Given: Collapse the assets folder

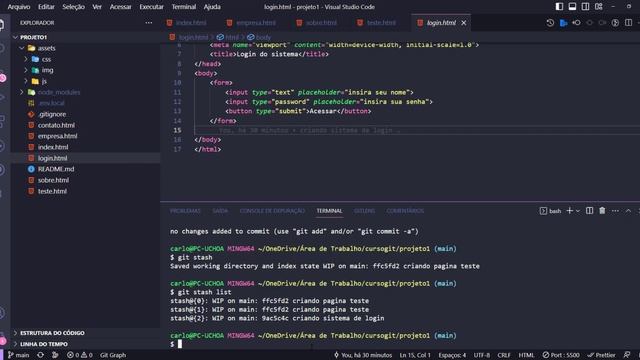Looking at the screenshot, I should [22, 48].
